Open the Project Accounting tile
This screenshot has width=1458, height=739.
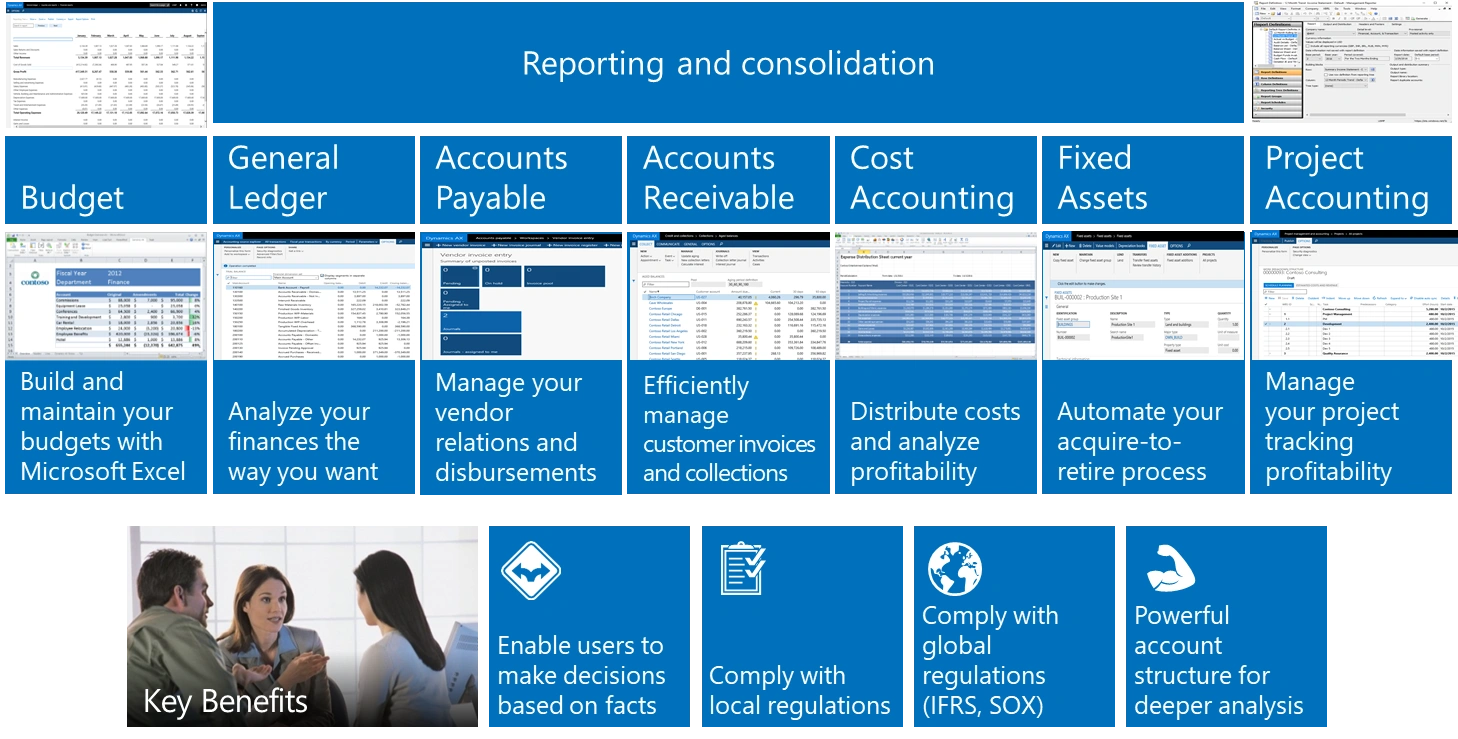[1351, 181]
